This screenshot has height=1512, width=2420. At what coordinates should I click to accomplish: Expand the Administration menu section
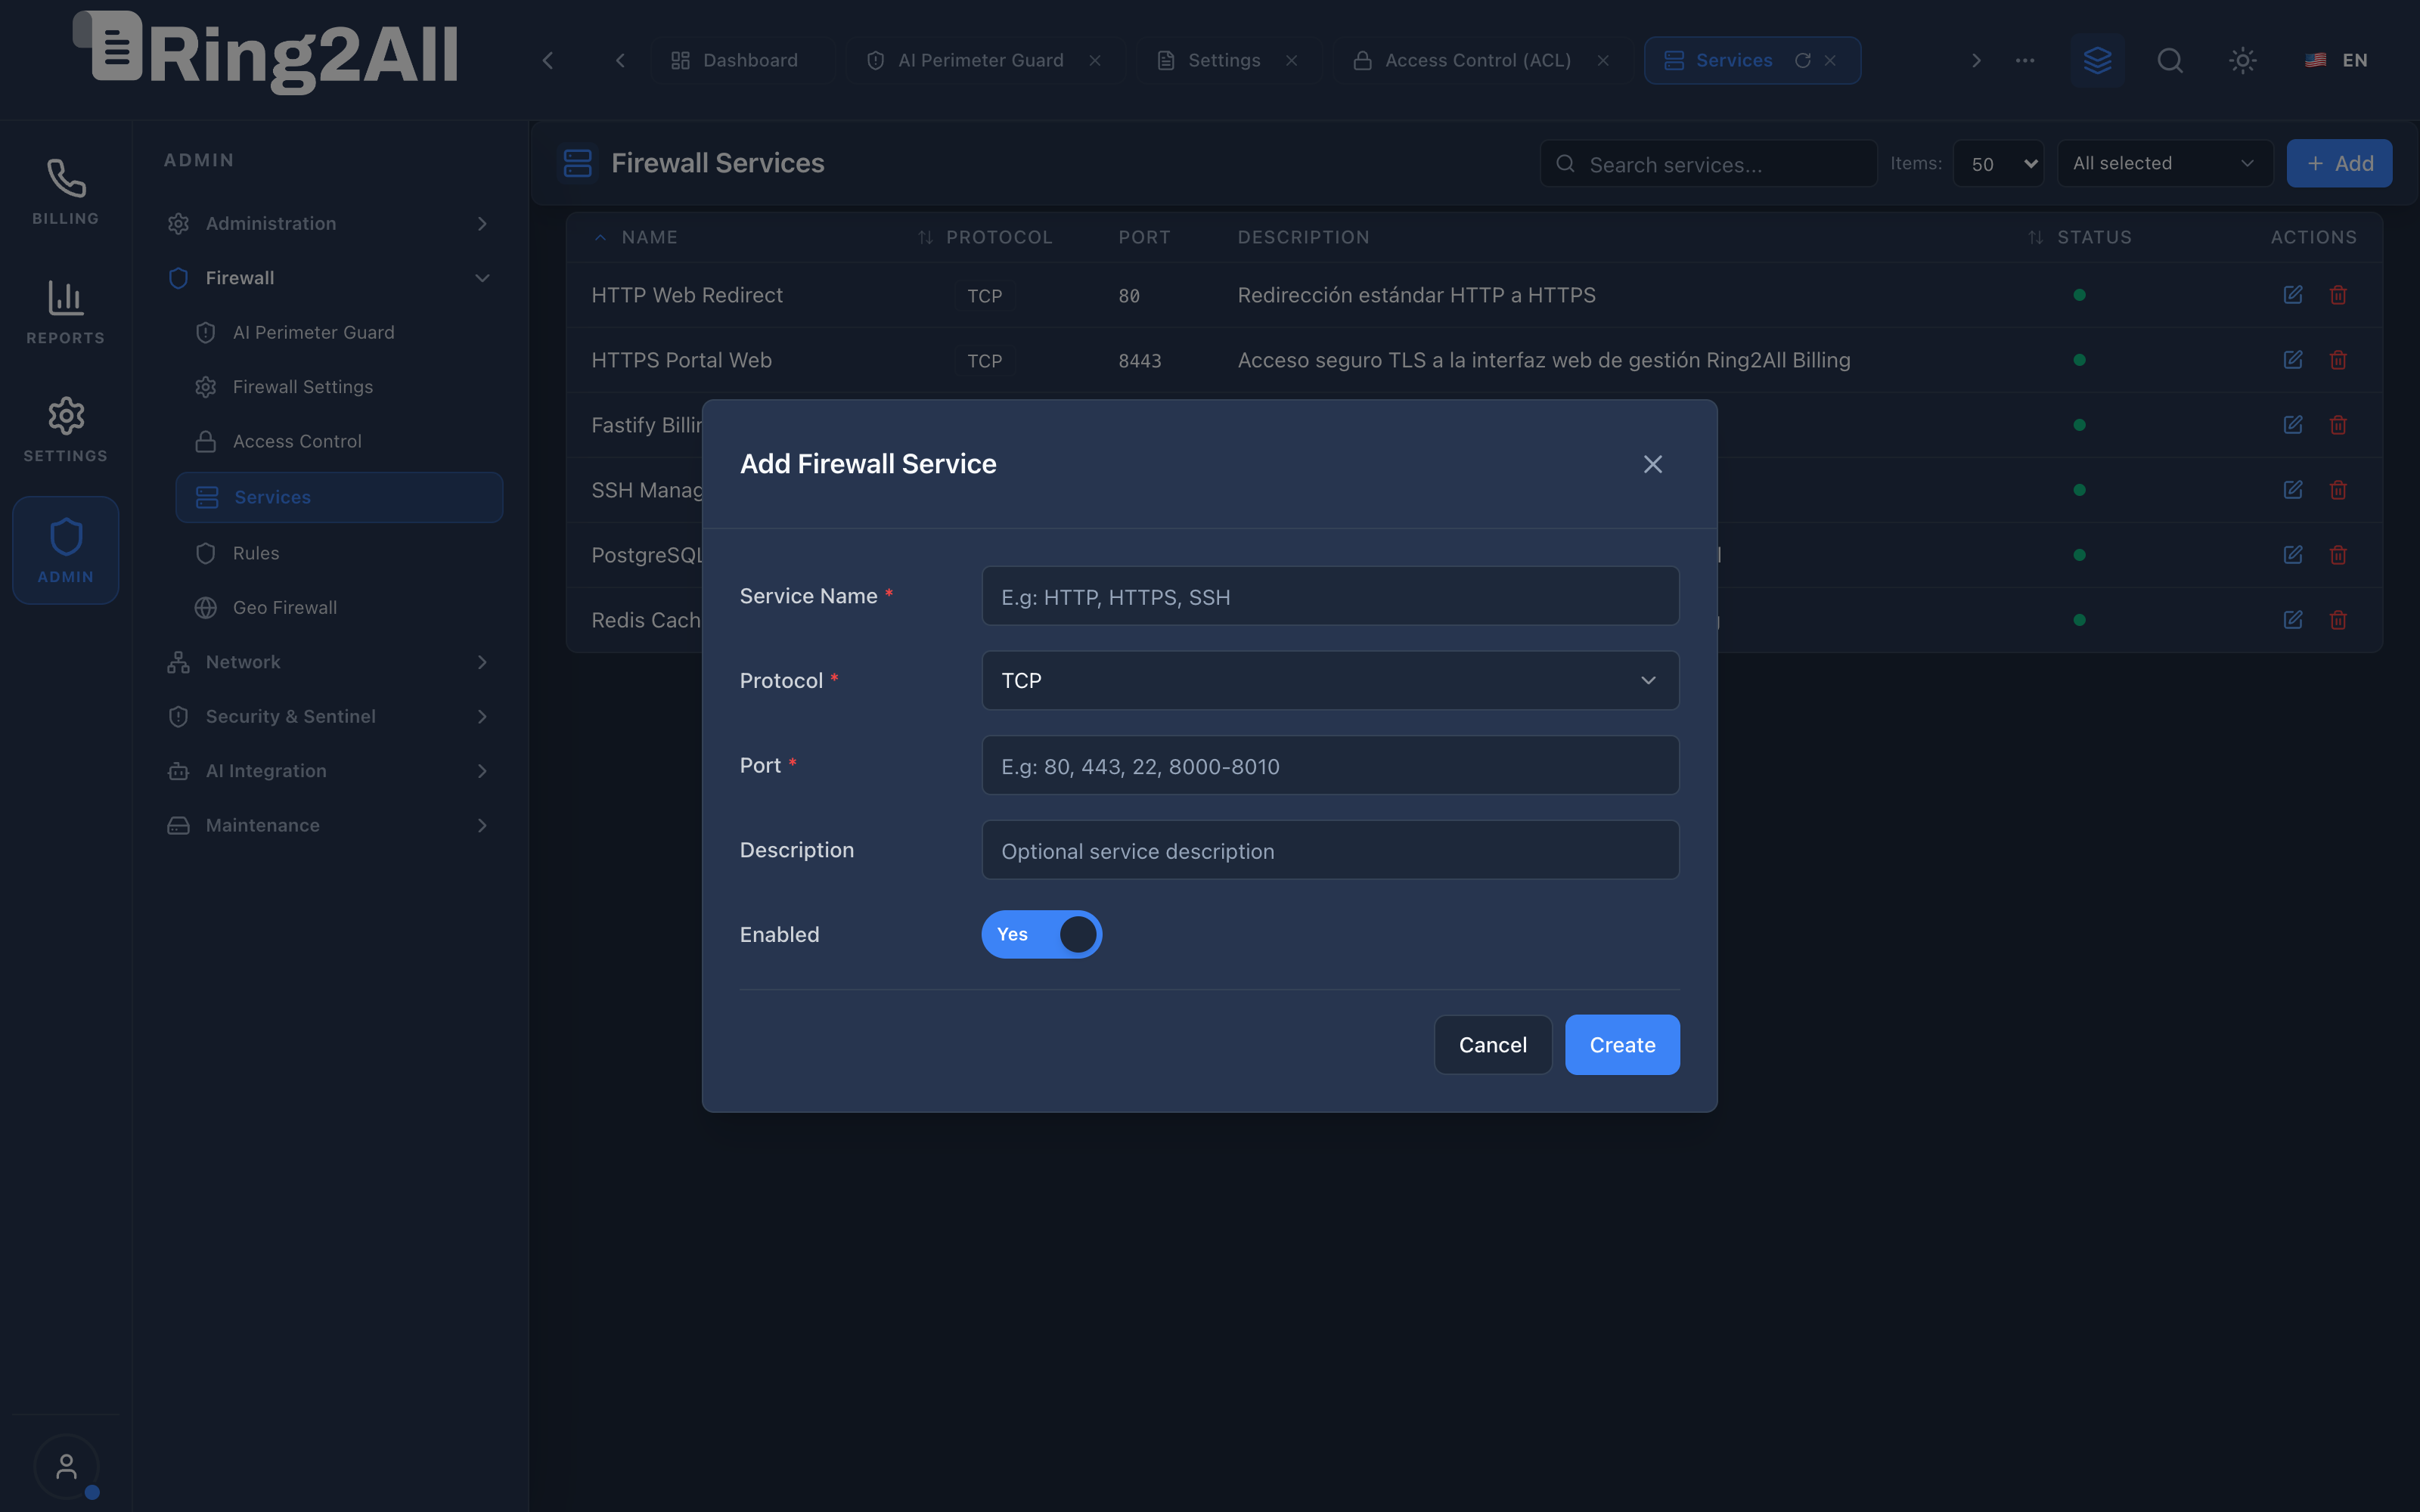(329, 223)
